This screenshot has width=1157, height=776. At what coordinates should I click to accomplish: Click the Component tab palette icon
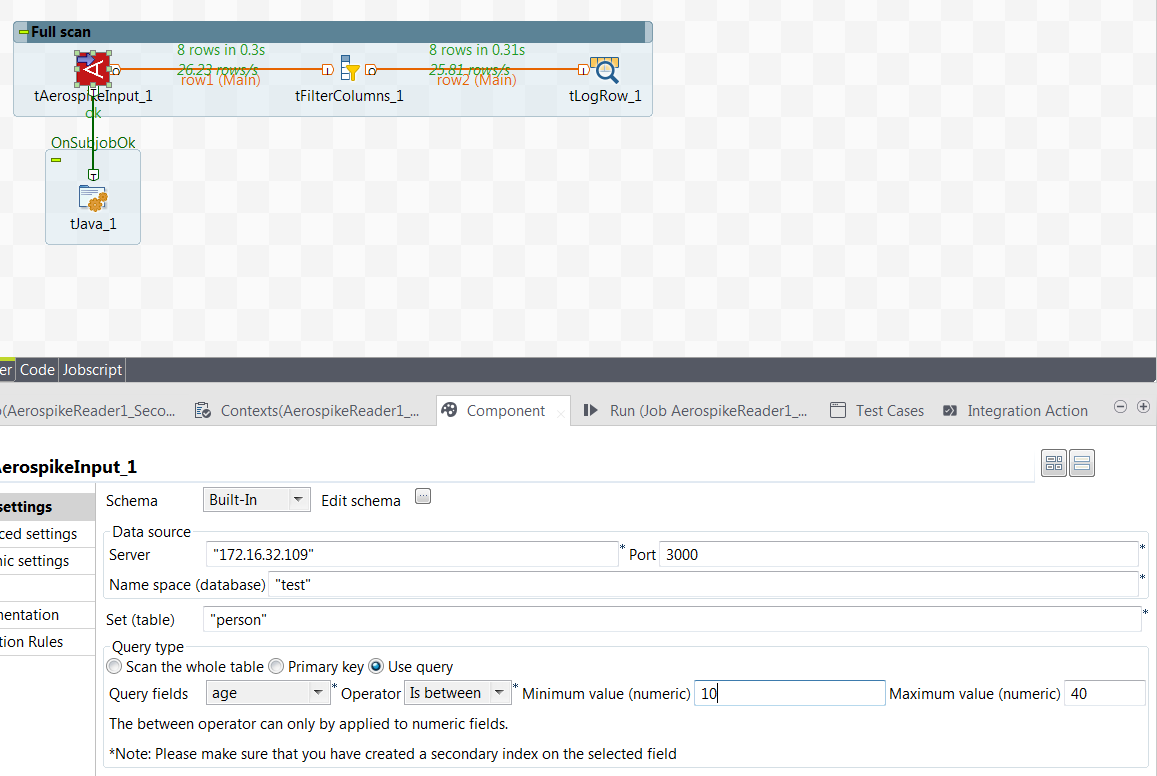coord(449,410)
